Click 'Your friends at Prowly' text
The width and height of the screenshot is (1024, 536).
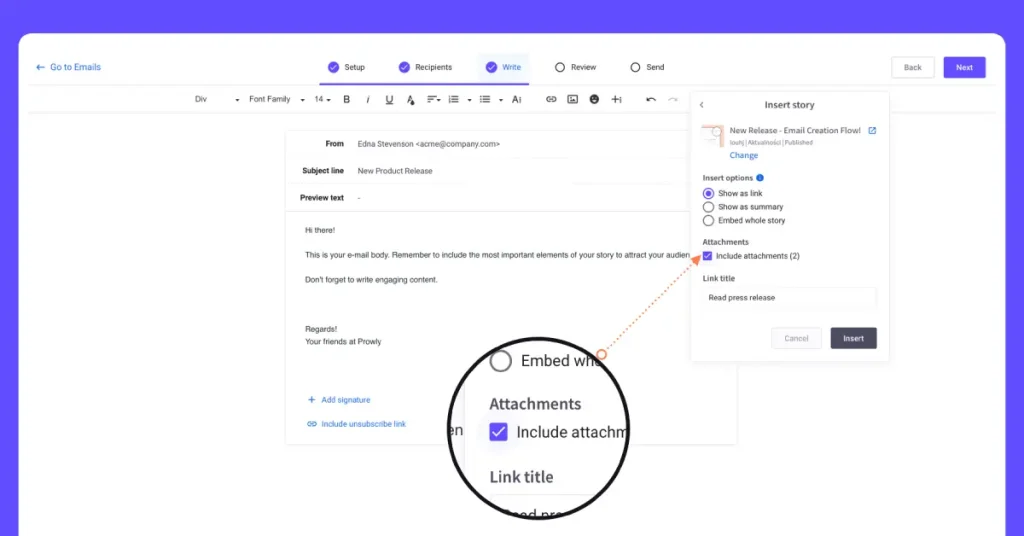point(343,341)
